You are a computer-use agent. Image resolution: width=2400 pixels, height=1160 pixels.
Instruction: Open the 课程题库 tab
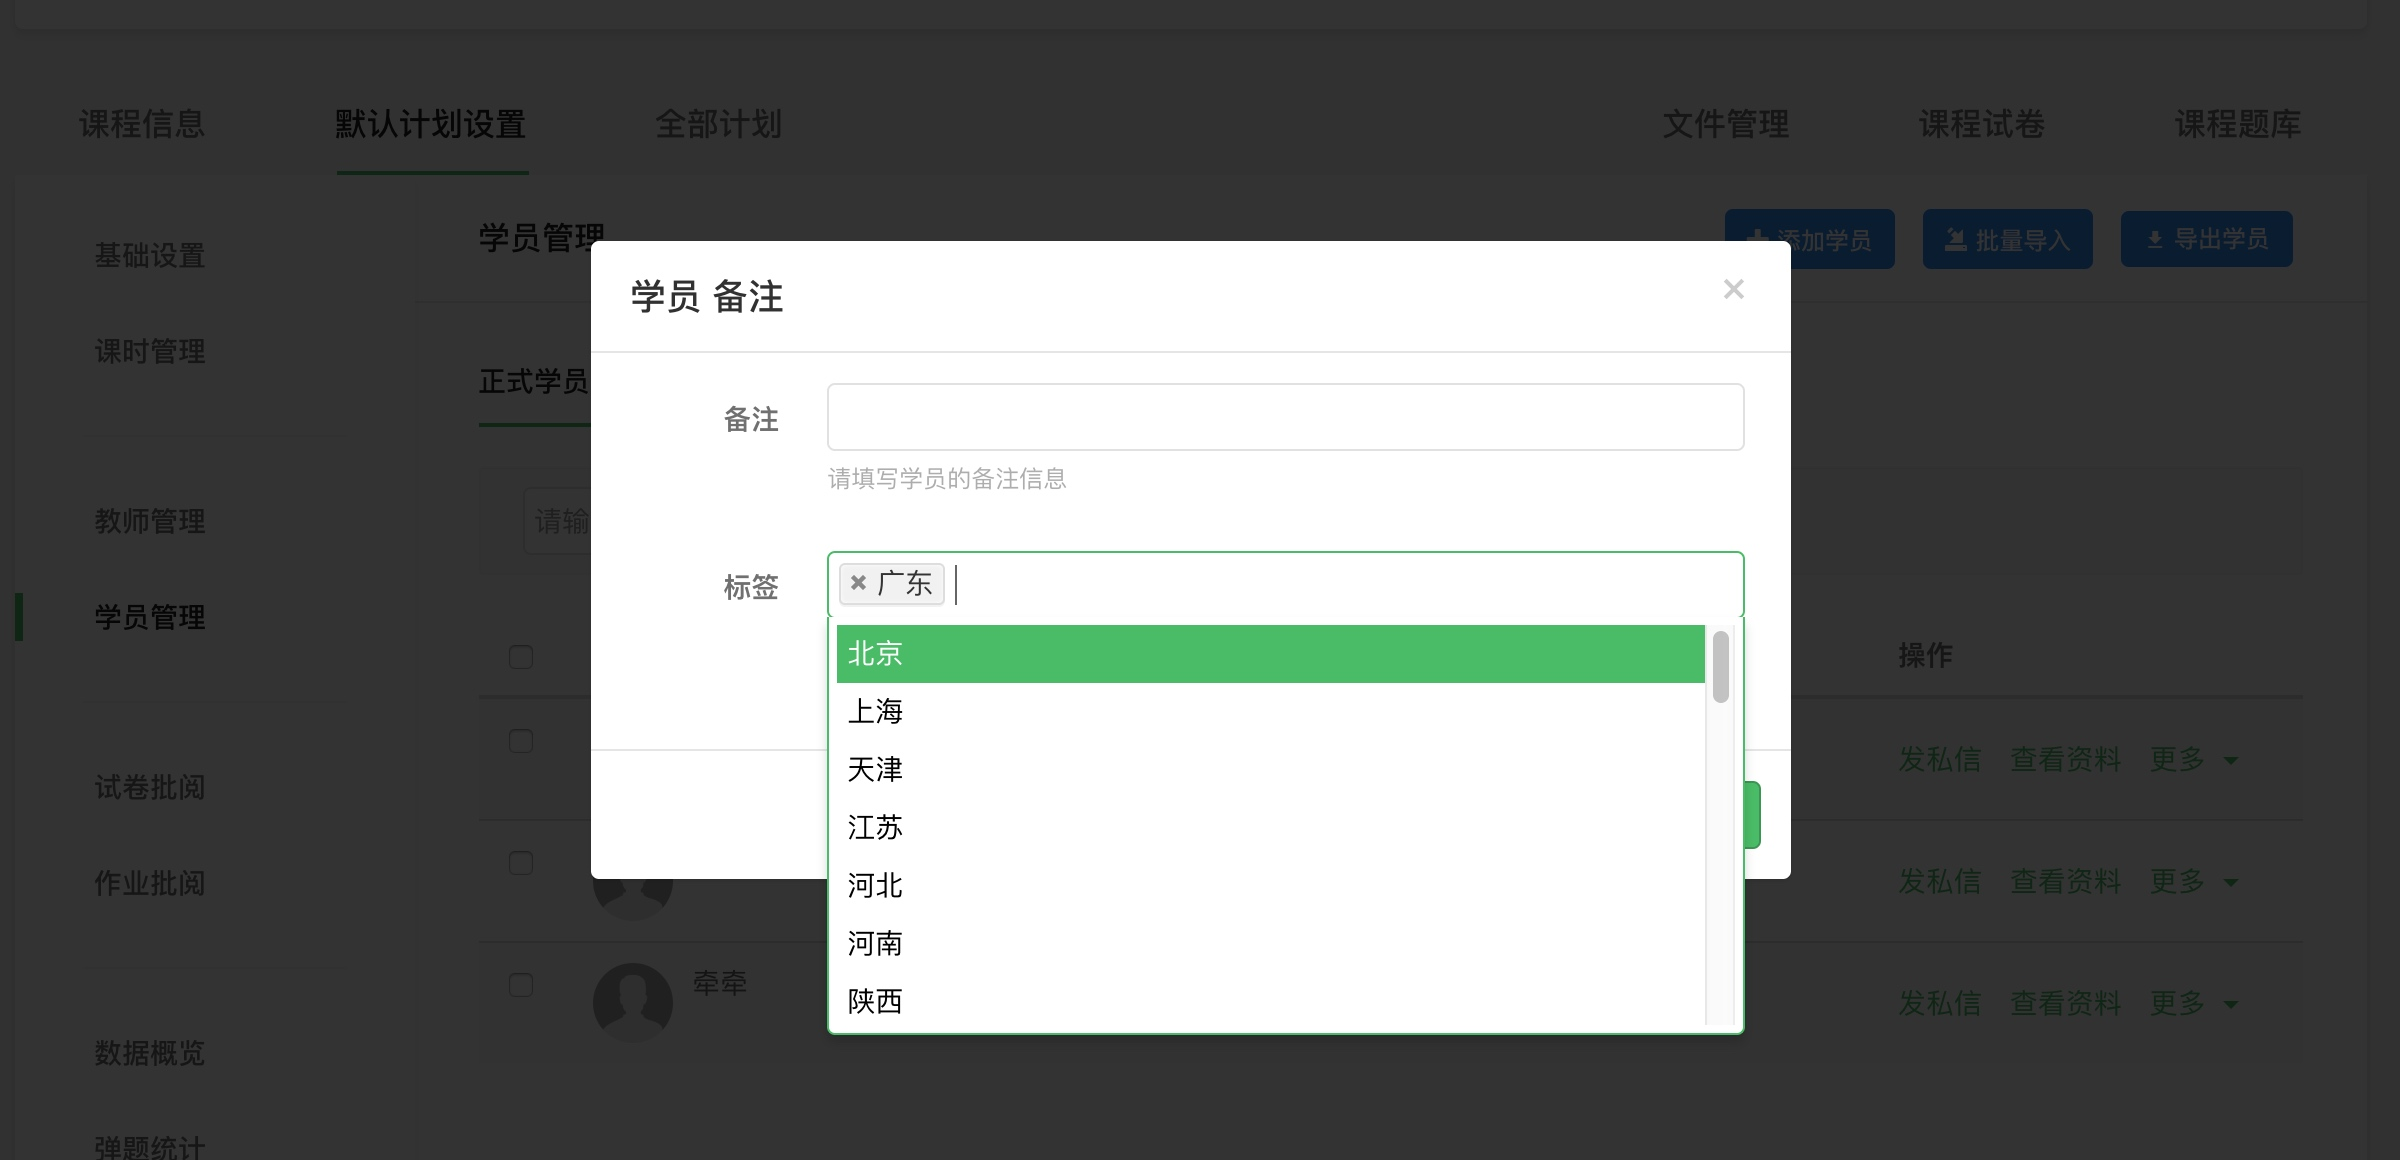click(x=2238, y=125)
